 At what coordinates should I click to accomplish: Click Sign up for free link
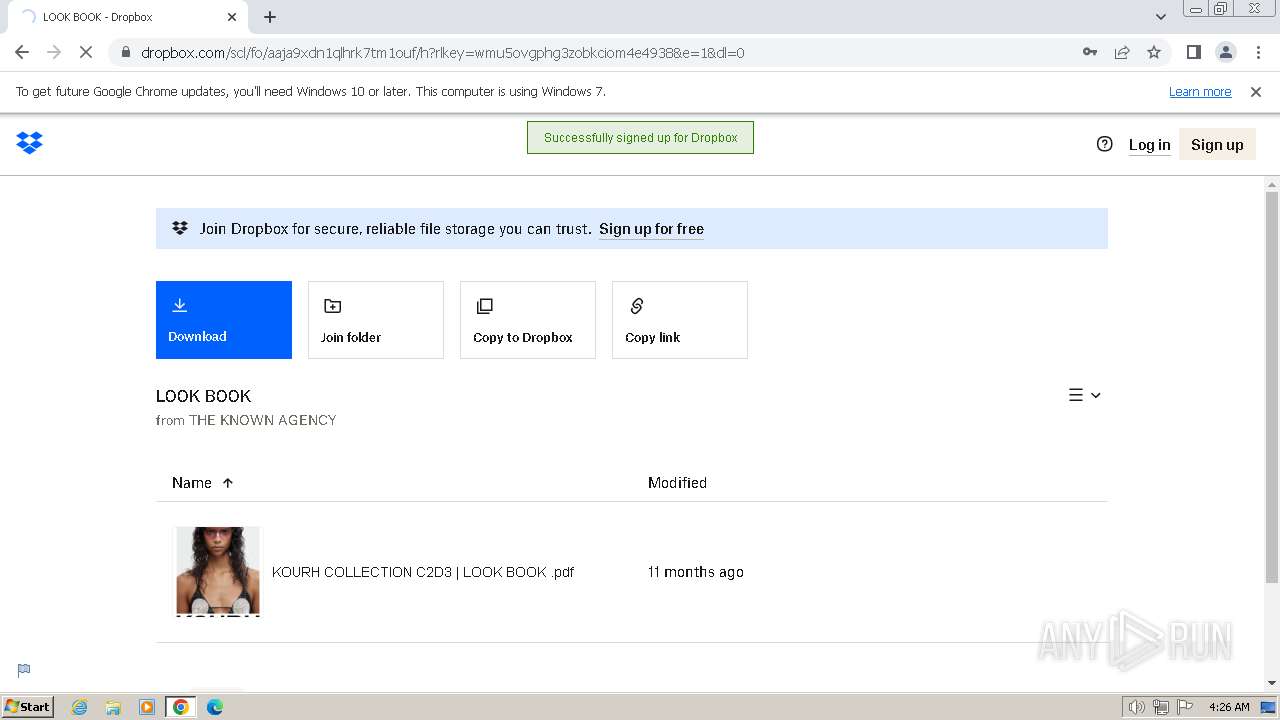(x=651, y=229)
